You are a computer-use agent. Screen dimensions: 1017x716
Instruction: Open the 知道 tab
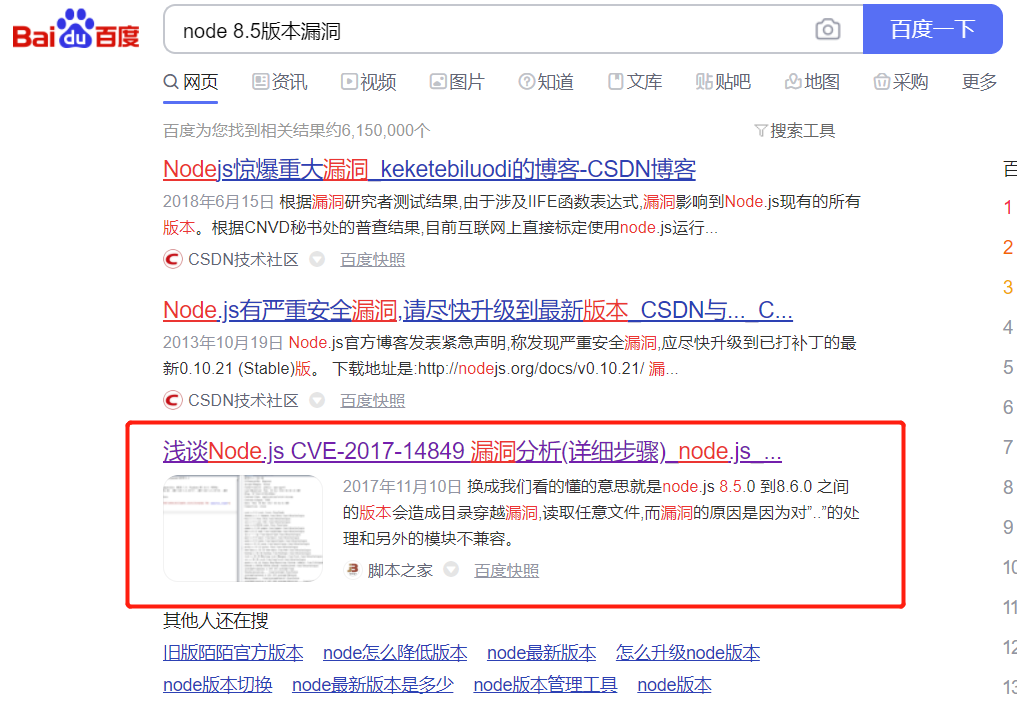tap(546, 82)
